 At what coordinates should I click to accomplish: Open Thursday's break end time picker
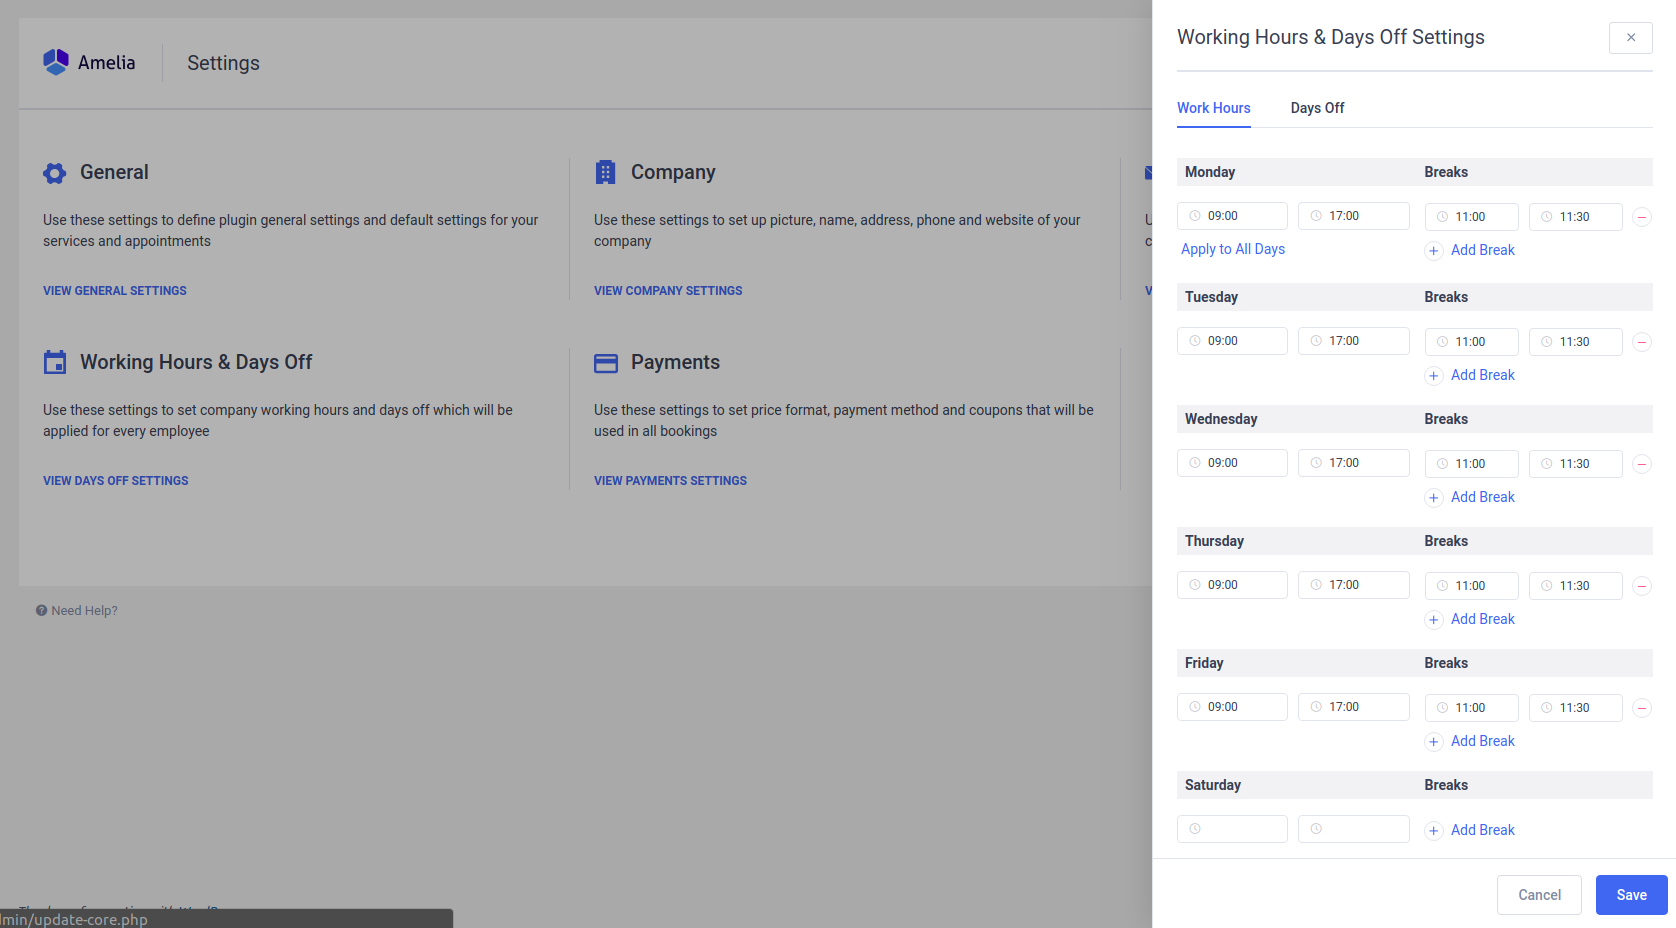pyautogui.click(x=1575, y=585)
